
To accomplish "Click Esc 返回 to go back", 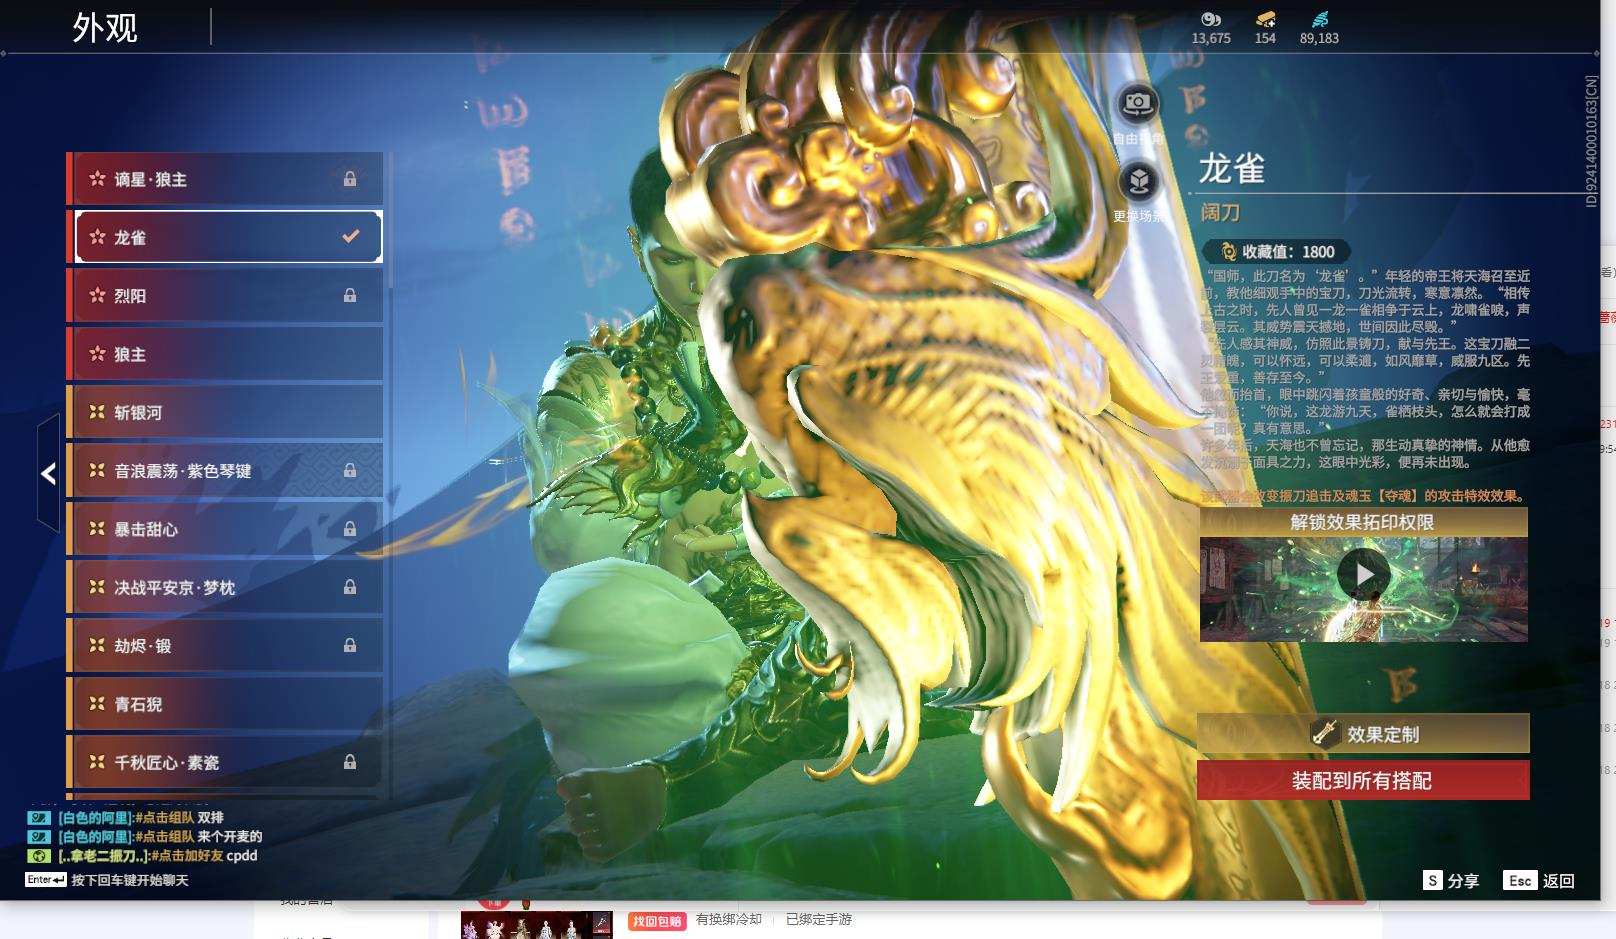I will [x=1539, y=880].
